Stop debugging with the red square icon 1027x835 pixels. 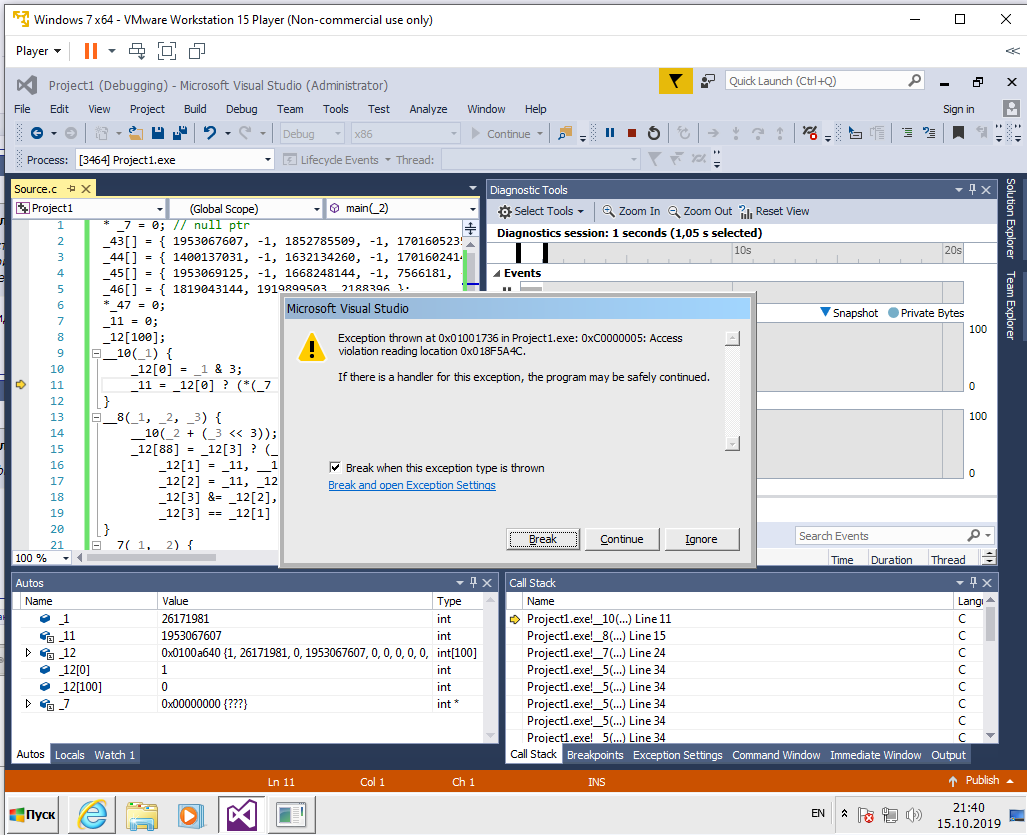(631, 133)
